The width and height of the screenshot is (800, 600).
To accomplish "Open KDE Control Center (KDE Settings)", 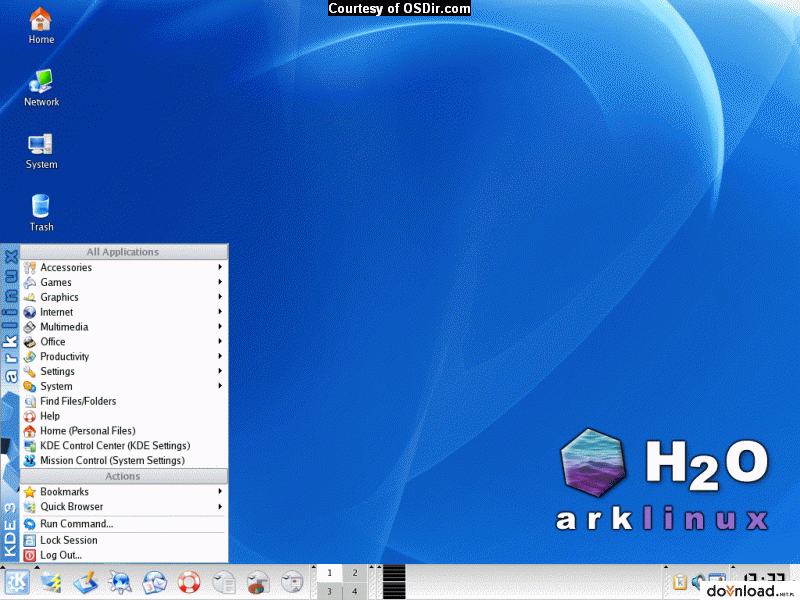I will [x=123, y=445].
